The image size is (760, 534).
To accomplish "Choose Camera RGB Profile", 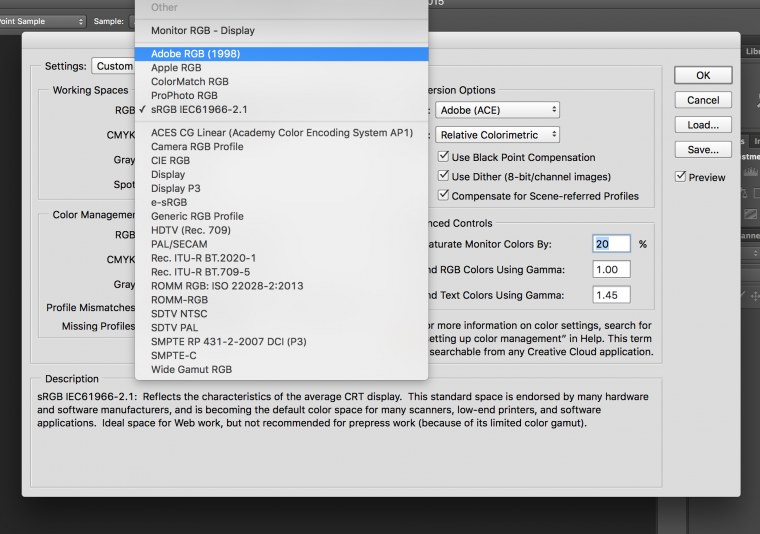I will click(282, 147).
